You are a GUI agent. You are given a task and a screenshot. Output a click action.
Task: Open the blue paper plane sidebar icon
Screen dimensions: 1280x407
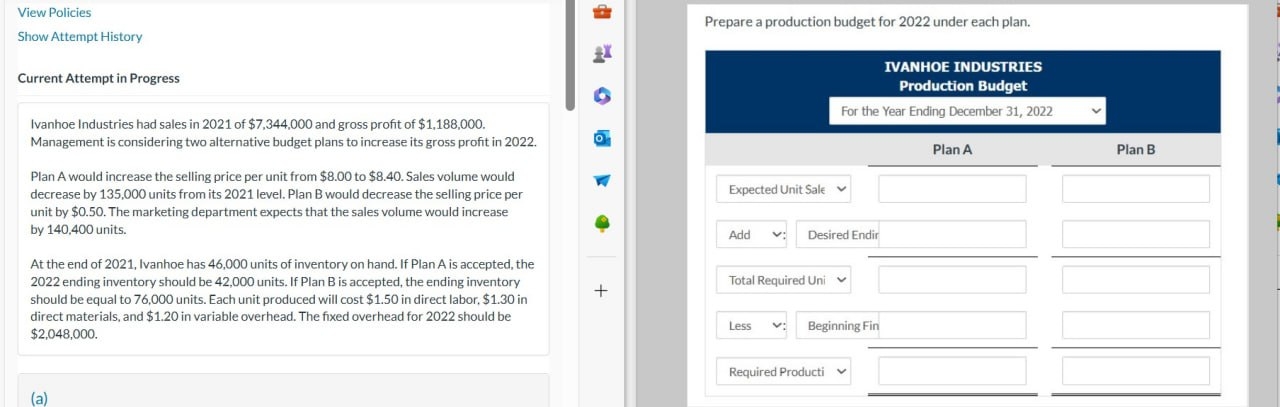(x=601, y=180)
